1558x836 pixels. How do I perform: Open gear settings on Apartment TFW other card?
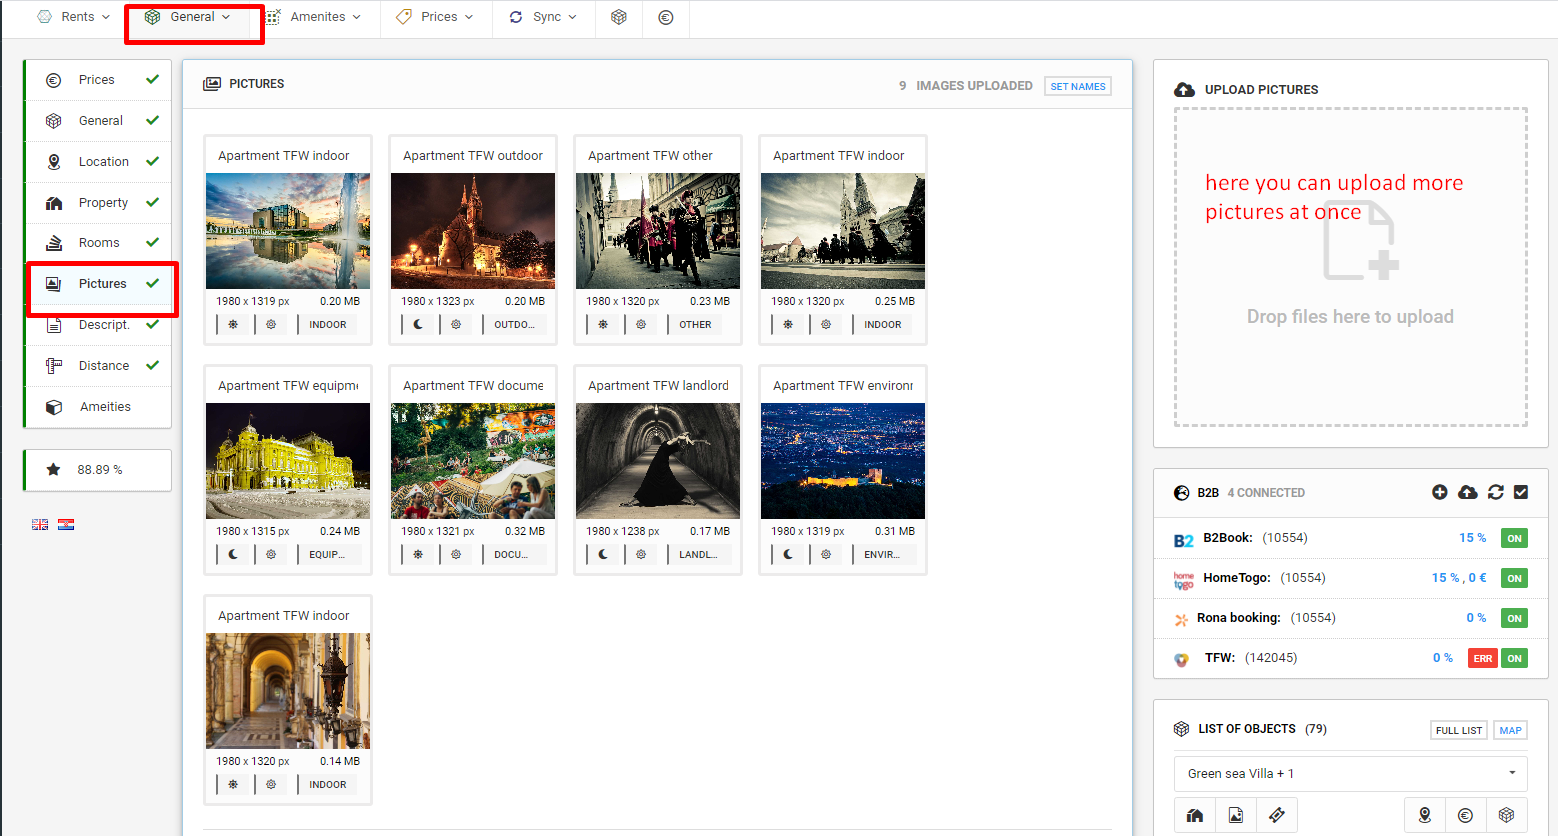[641, 324]
